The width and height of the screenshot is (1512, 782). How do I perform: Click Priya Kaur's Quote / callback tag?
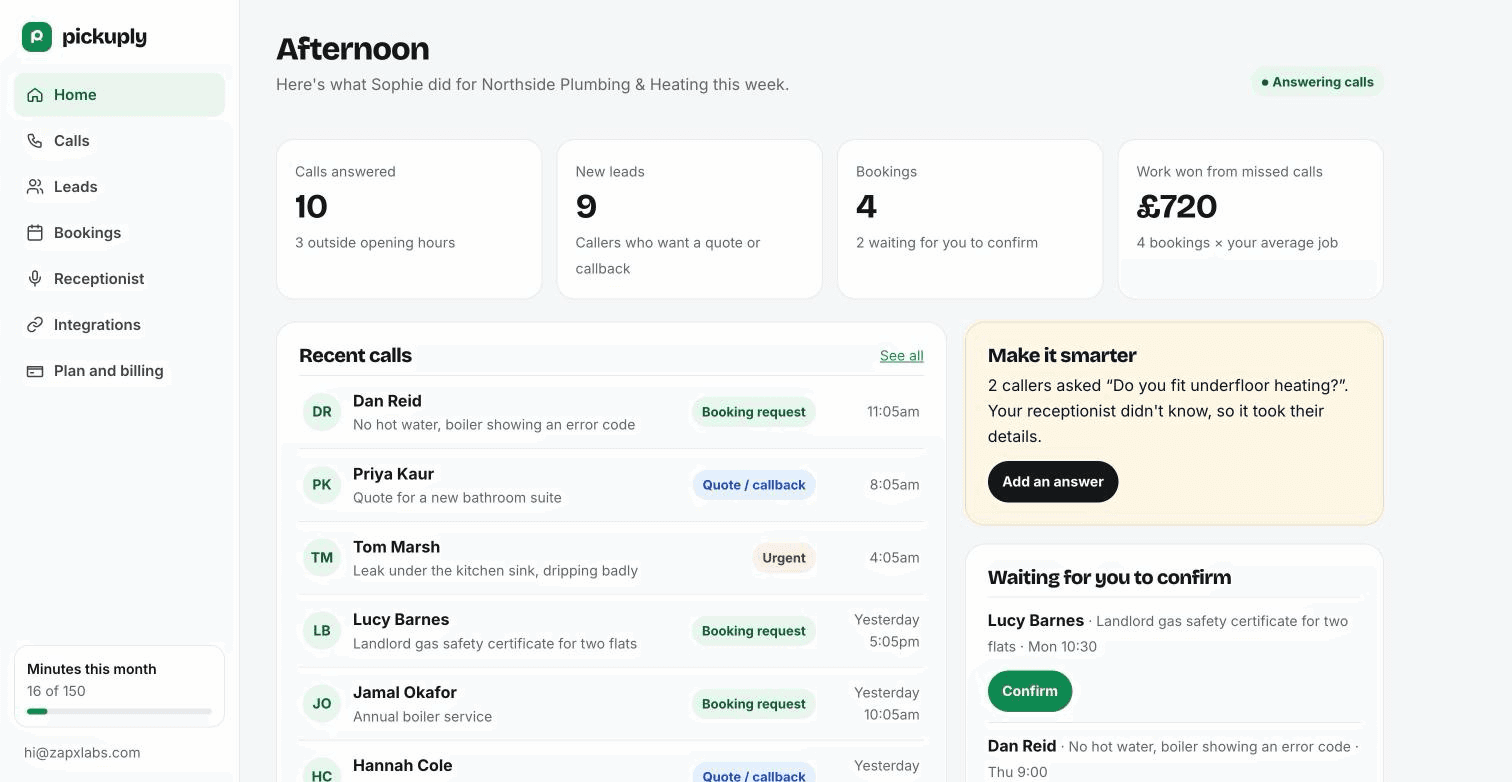point(754,485)
